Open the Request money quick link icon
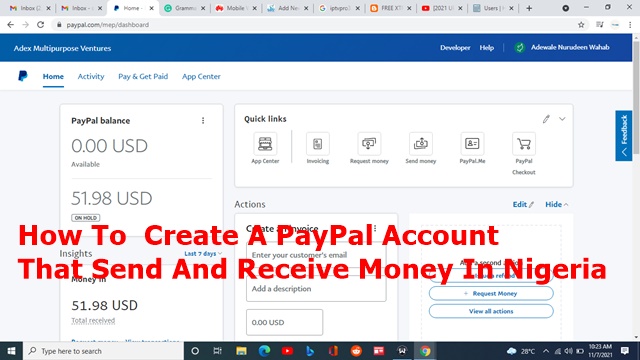 point(369,144)
